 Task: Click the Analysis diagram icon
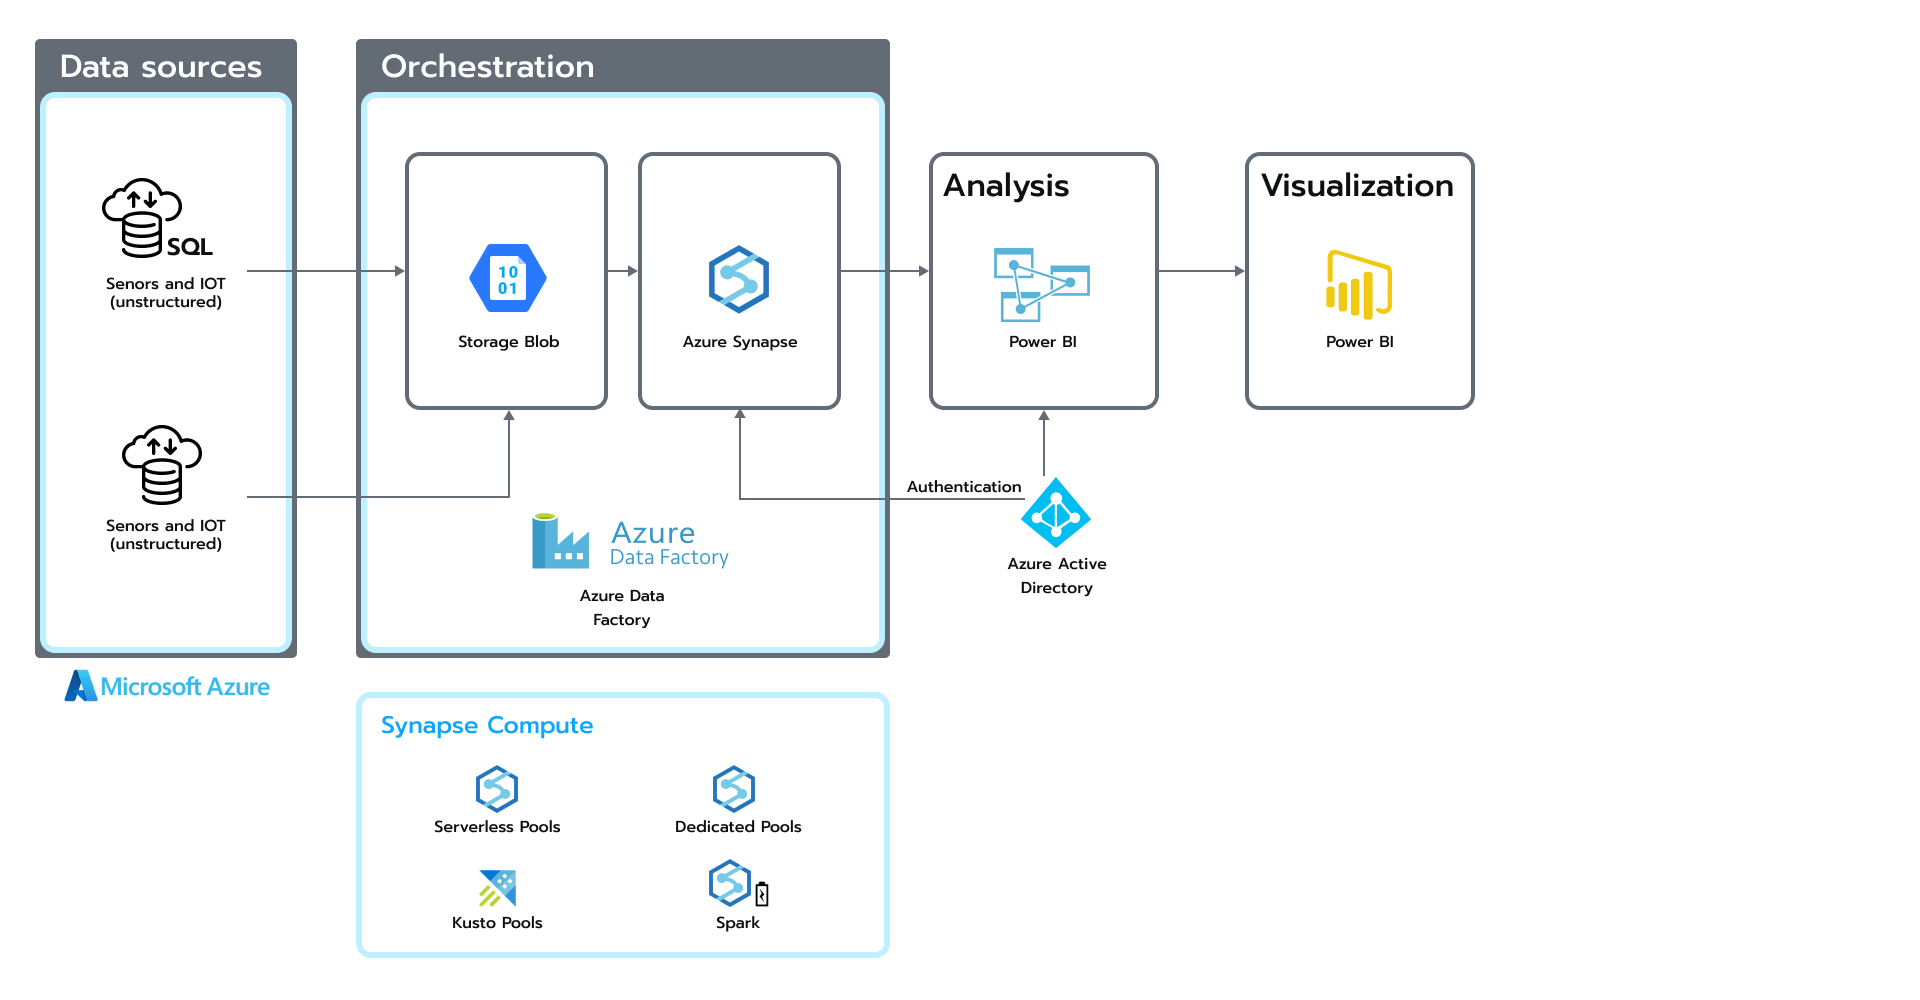pos(1041,285)
